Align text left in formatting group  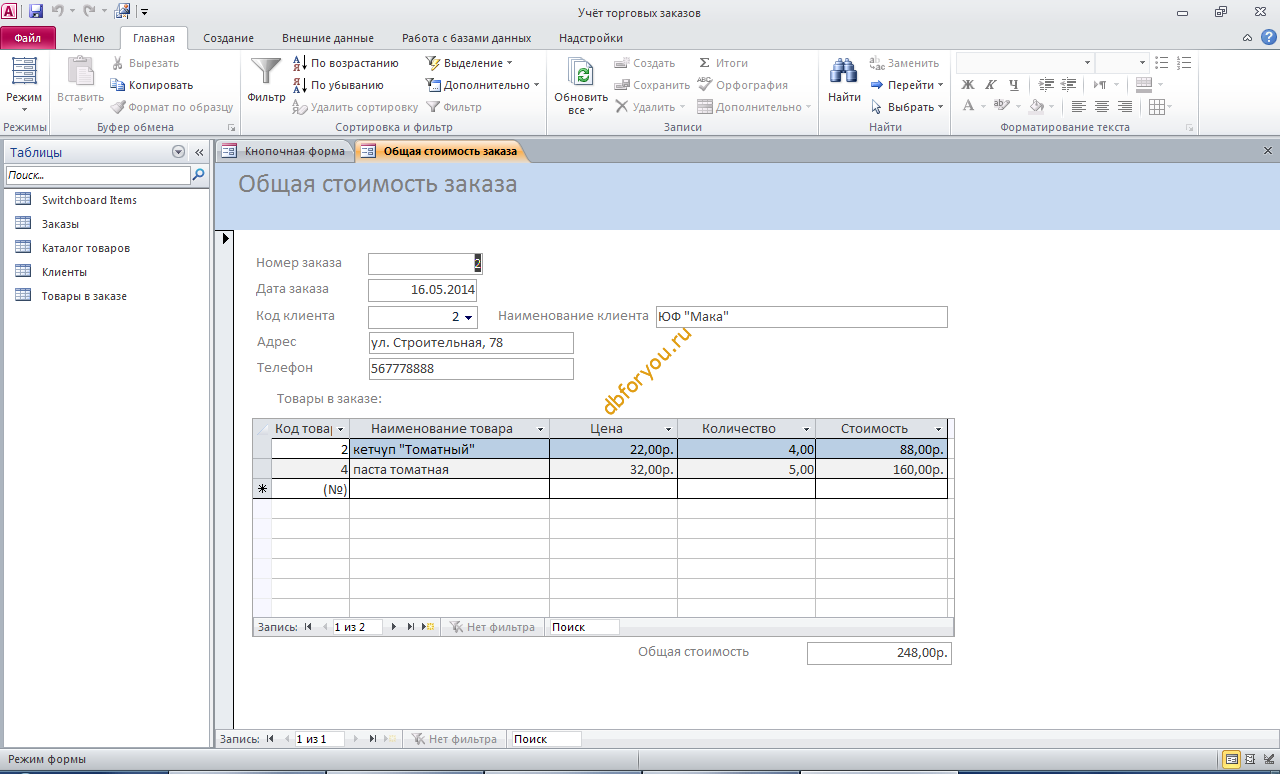pyautogui.click(x=1079, y=107)
